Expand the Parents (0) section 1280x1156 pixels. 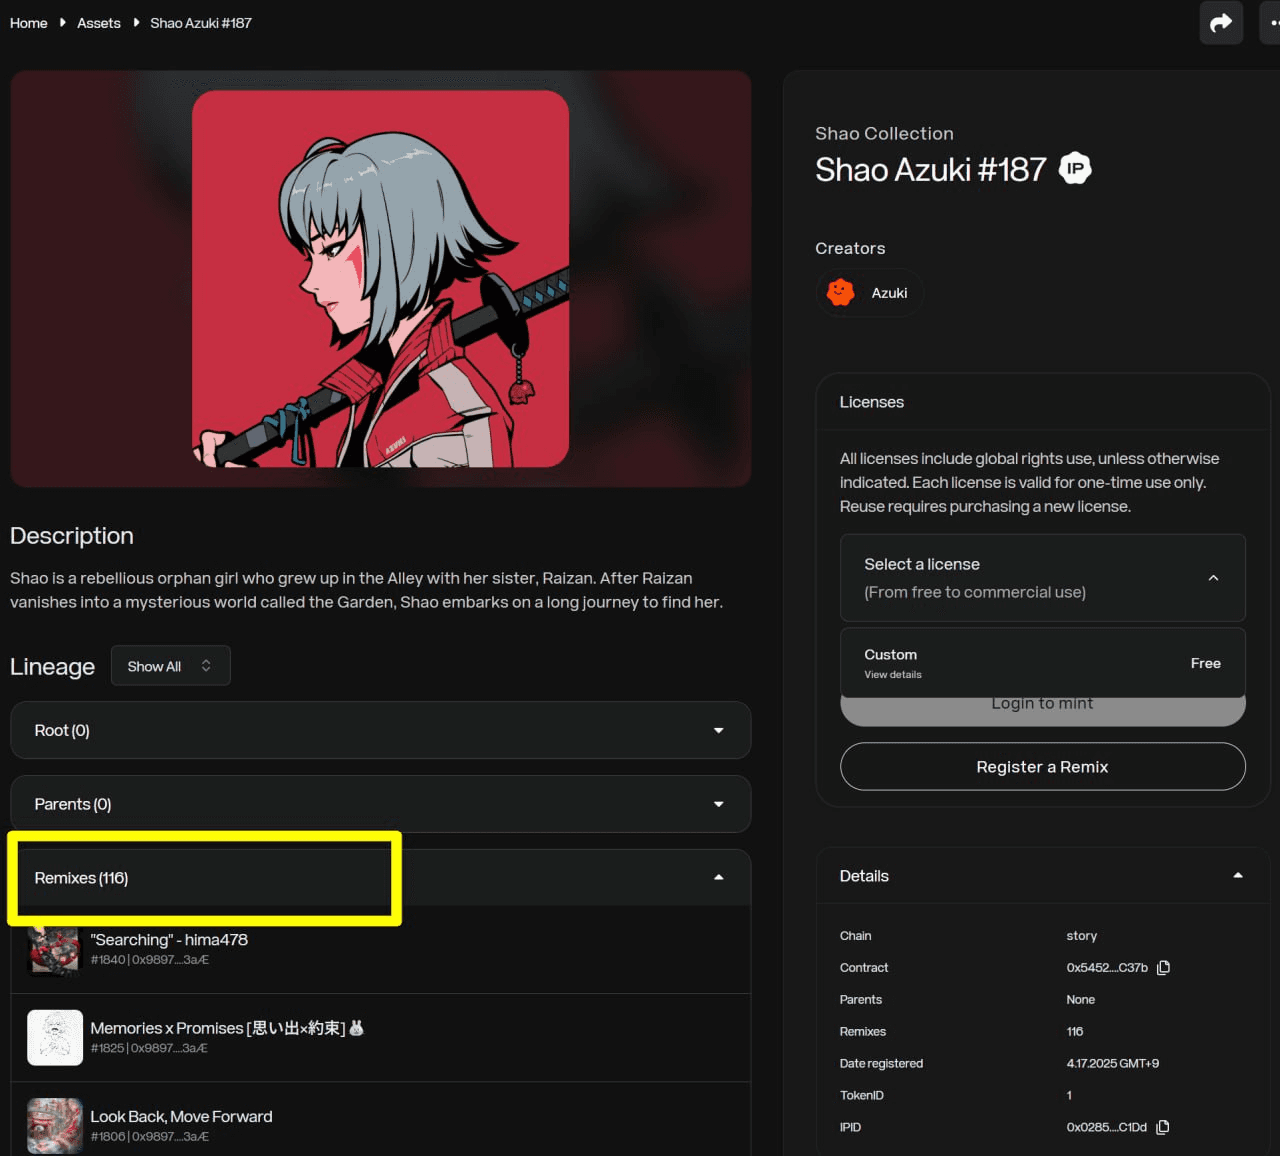click(x=380, y=804)
